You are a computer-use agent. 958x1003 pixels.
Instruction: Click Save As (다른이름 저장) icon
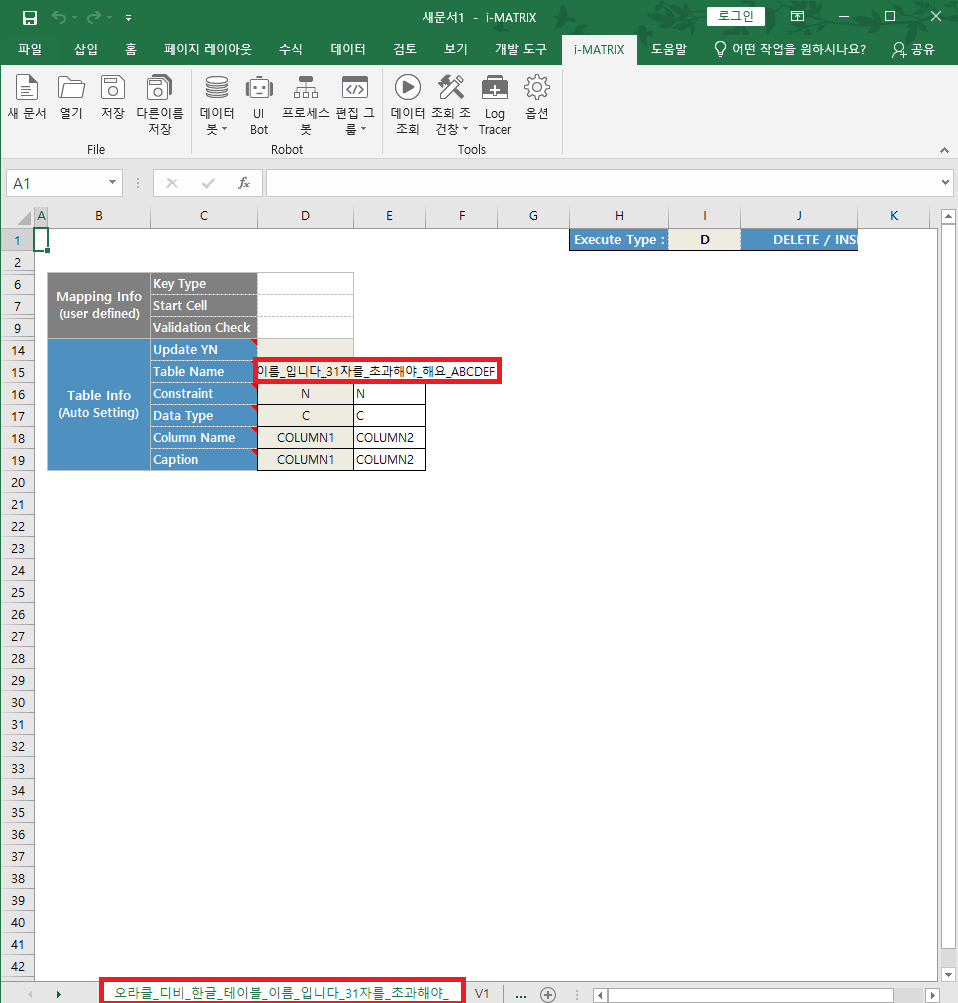[x=159, y=104]
